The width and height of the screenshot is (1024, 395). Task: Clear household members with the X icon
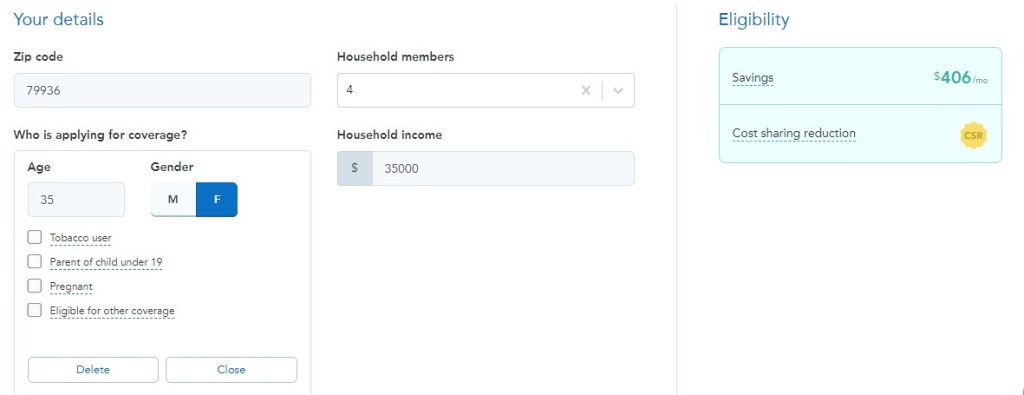(586, 90)
